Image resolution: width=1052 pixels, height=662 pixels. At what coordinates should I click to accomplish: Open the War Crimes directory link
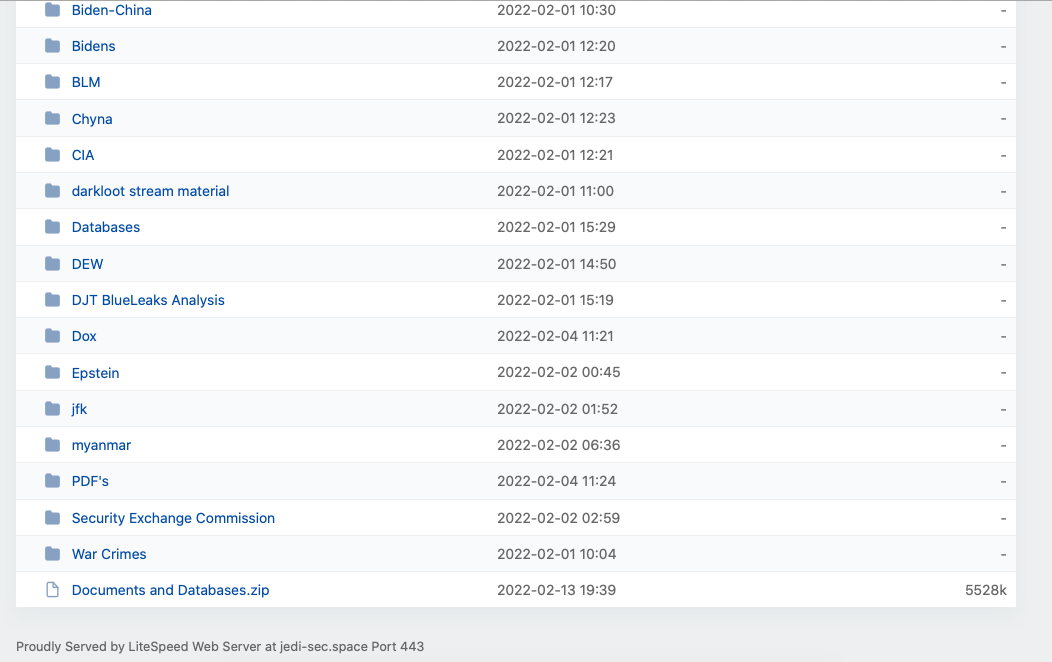pos(109,554)
